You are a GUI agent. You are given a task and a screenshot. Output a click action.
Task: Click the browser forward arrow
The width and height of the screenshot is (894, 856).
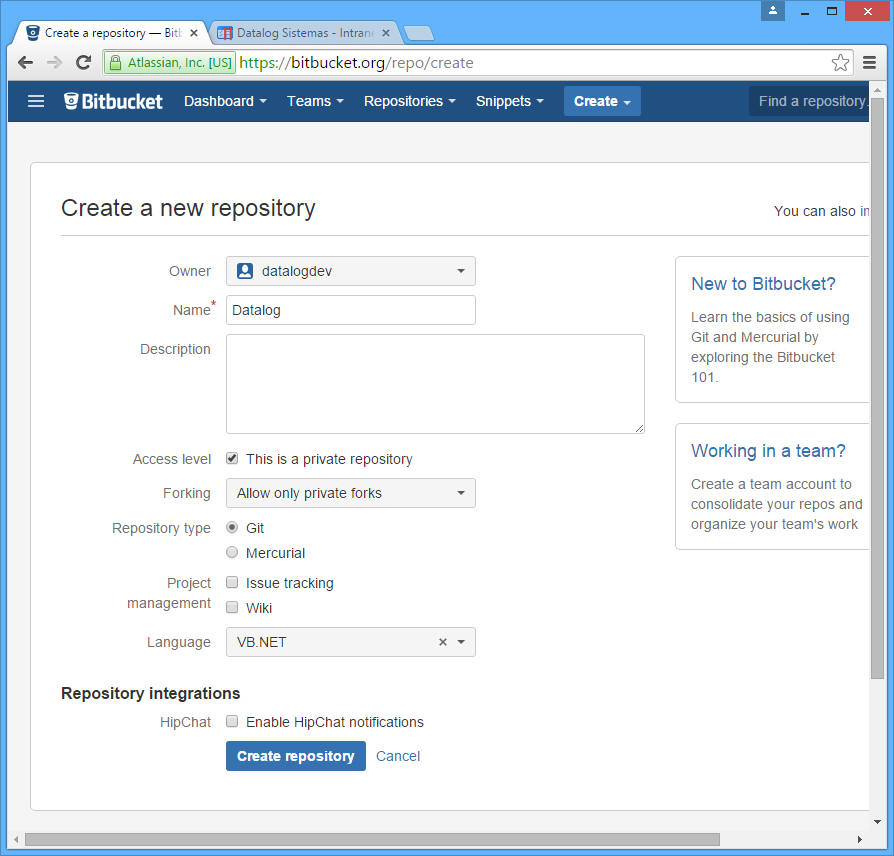[54, 63]
